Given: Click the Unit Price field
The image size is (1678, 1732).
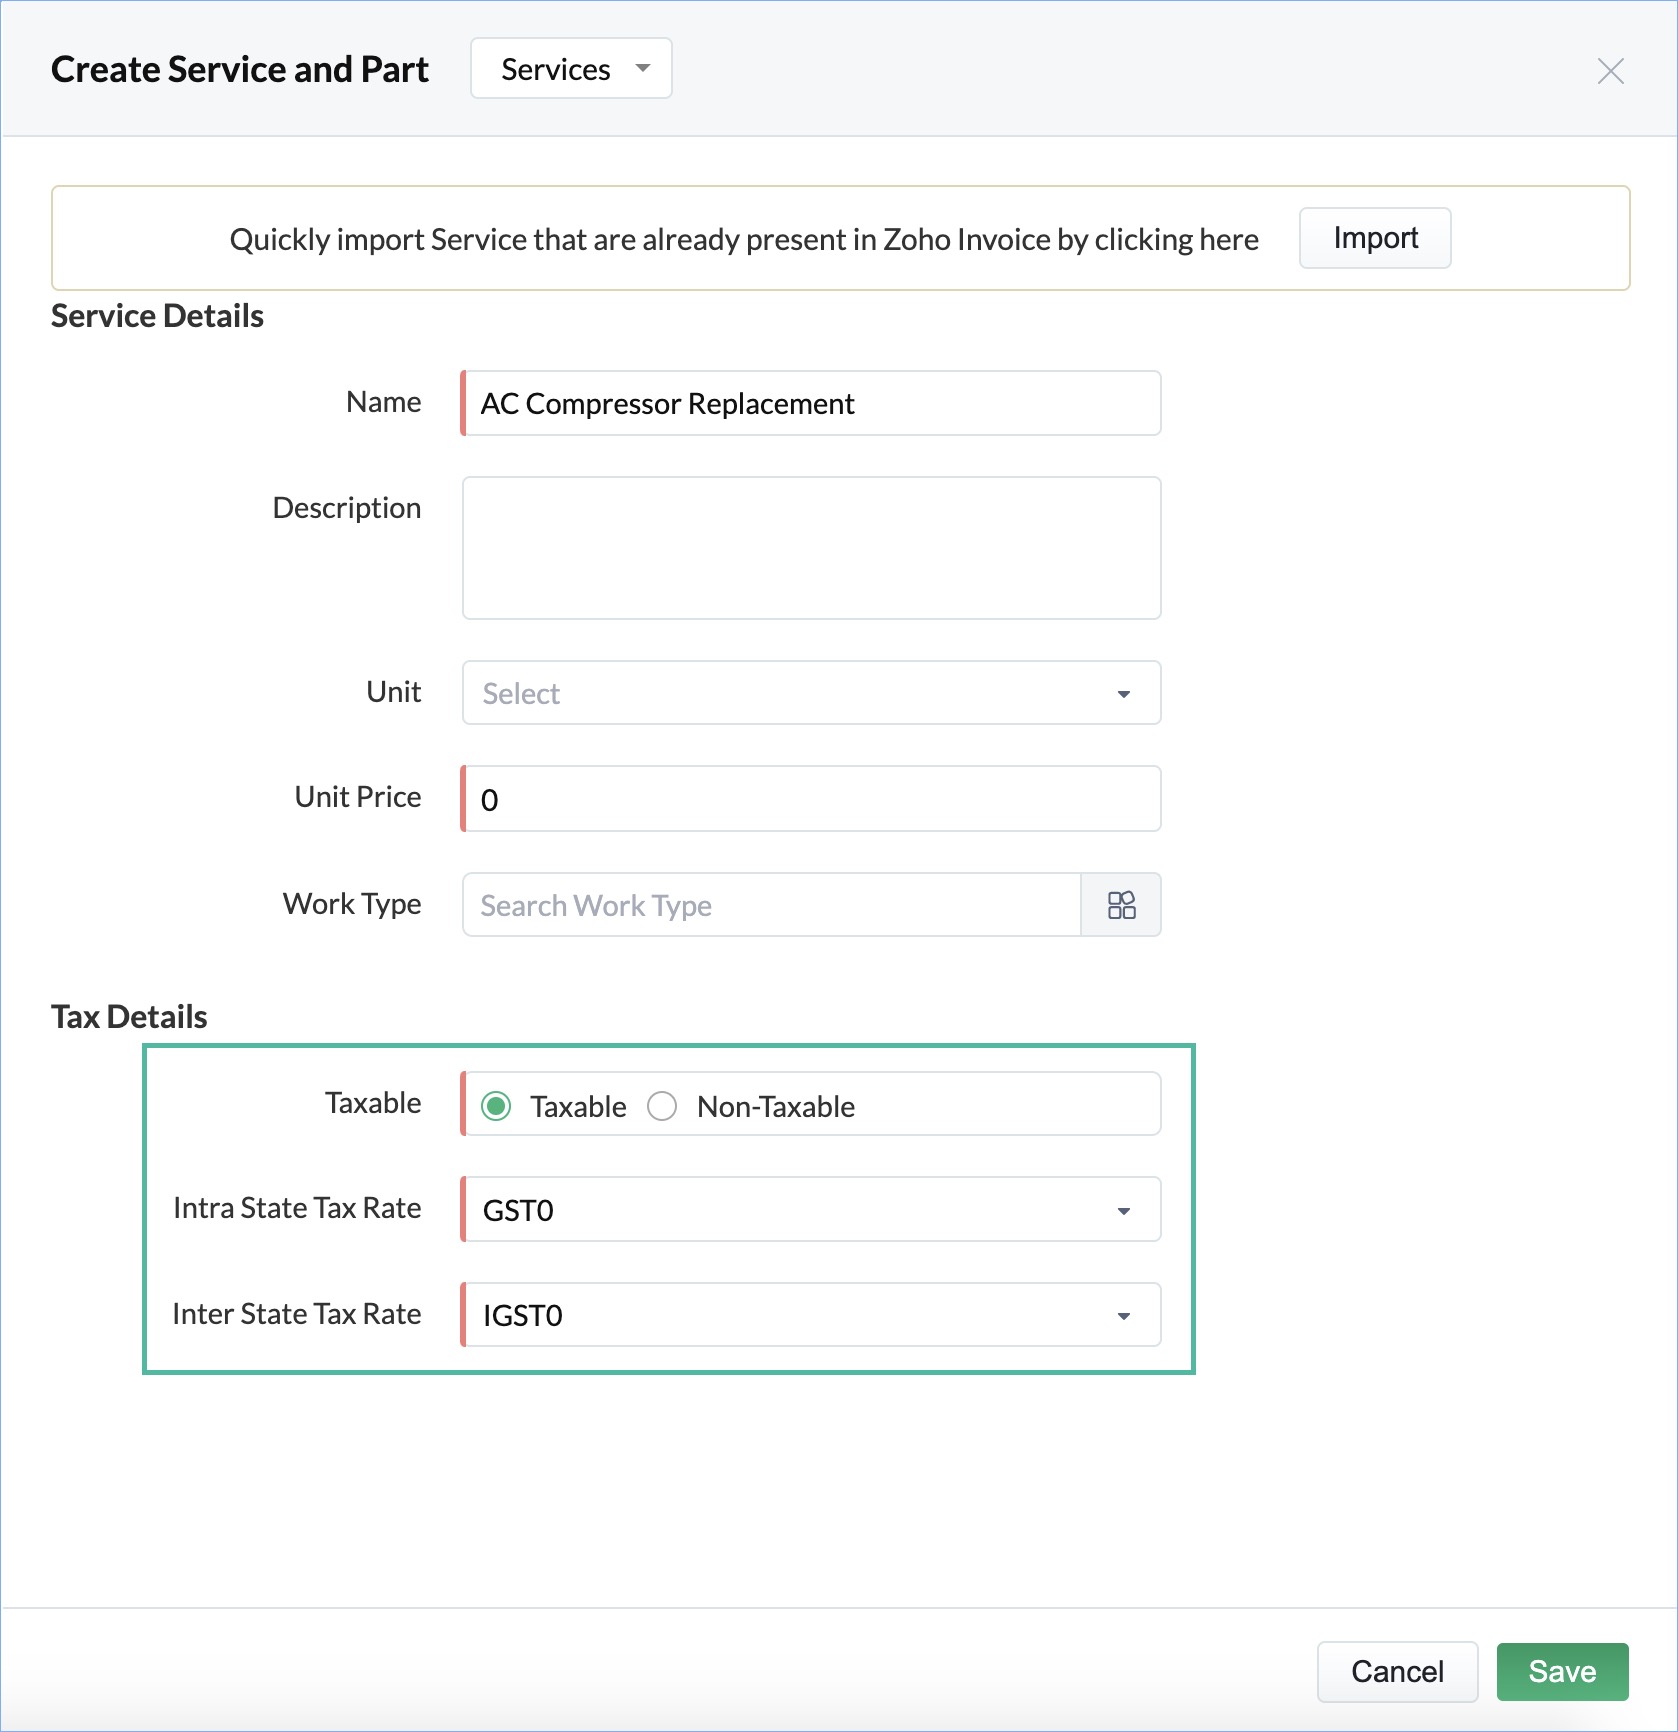Looking at the screenshot, I should click(x=811, y=799).
